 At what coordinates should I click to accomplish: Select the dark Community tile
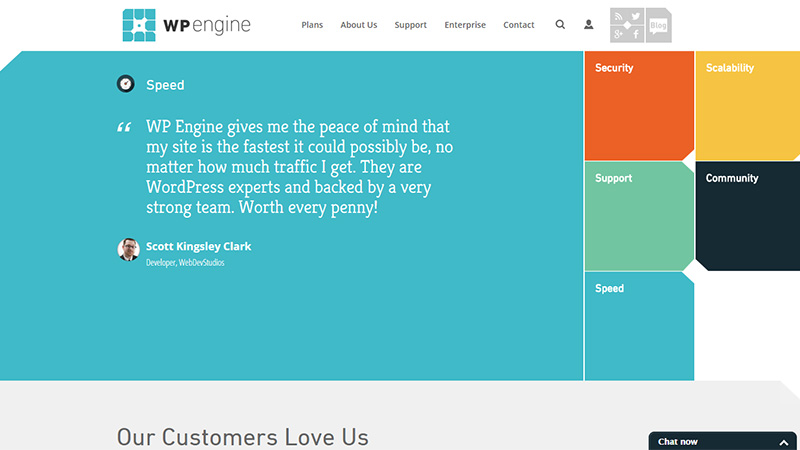(x=748, y=216)
